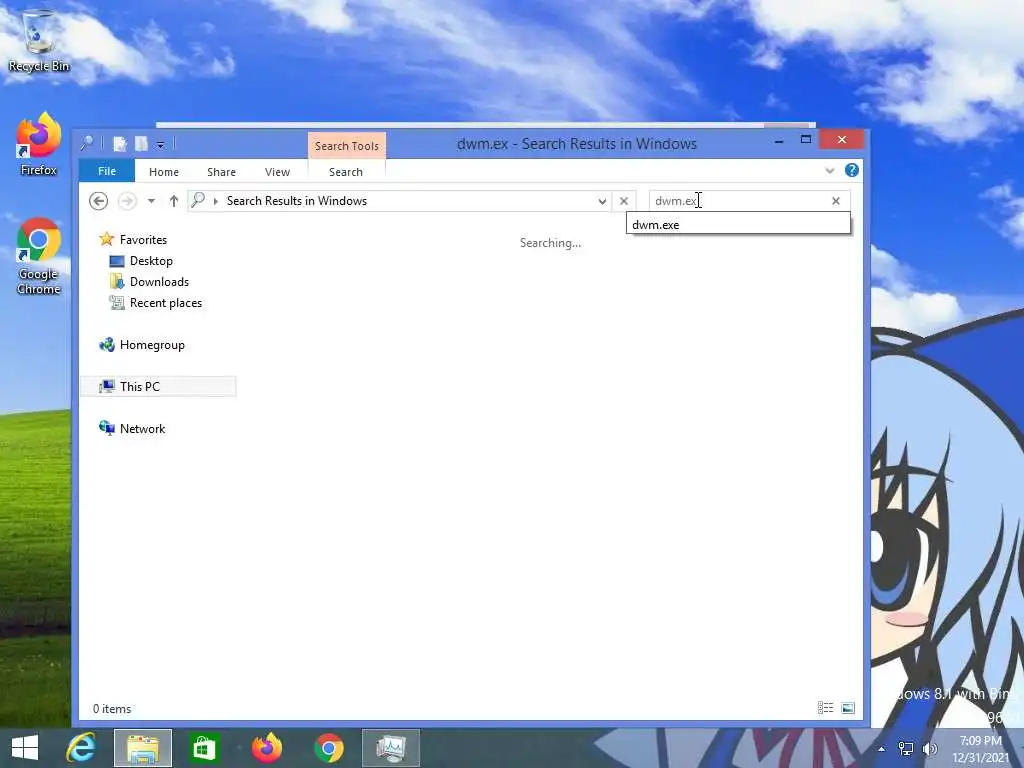Open the File menu
Image resolution: width=1024 pixels, height=768 pixels.
click(x=106, y=171)
